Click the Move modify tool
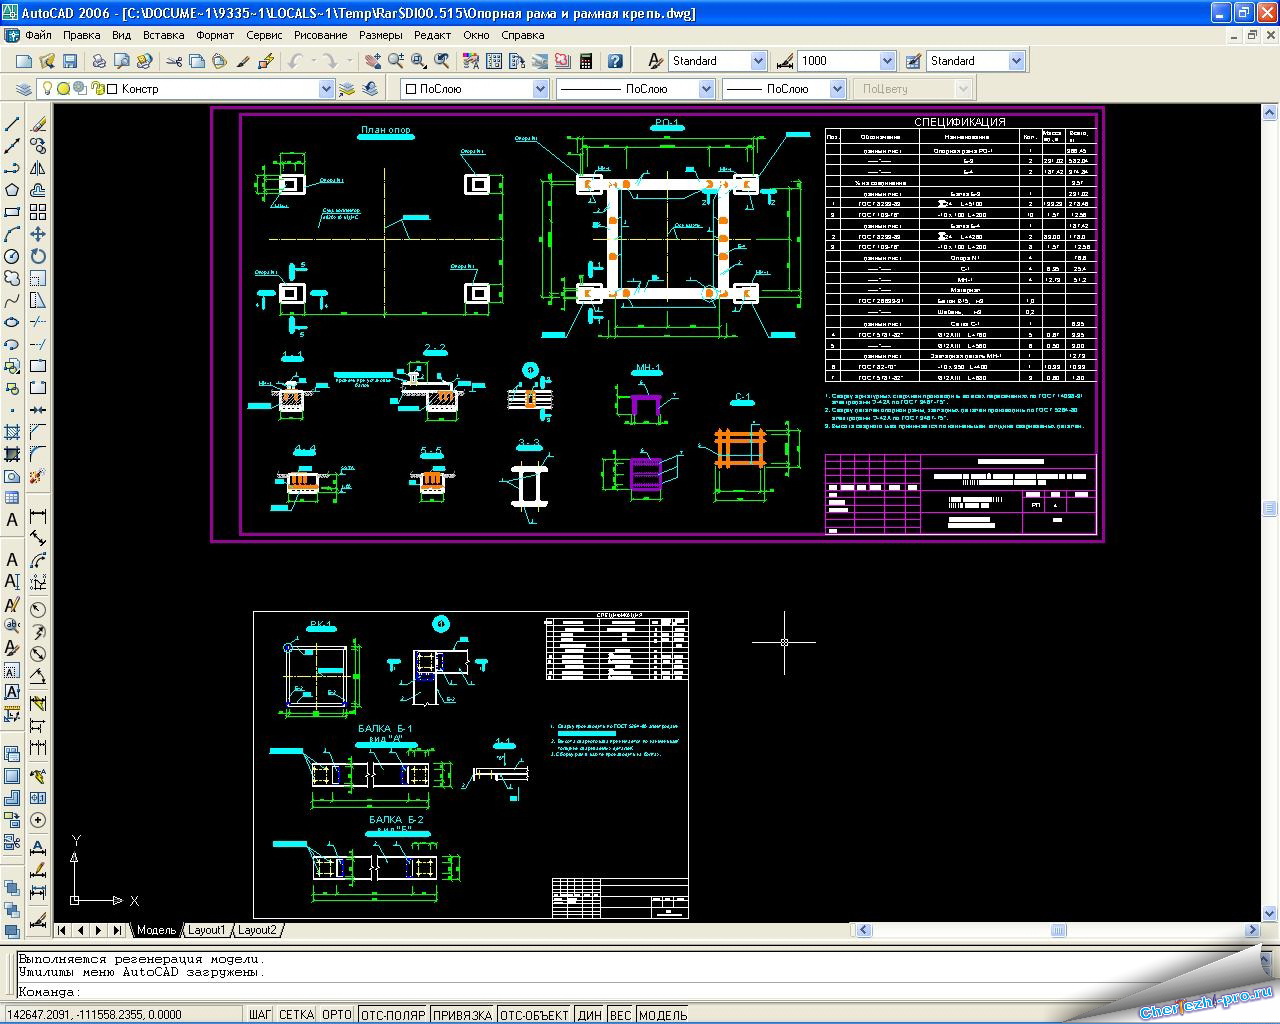Viewport: 1280px width, 1024px height. tap(38, 234)
